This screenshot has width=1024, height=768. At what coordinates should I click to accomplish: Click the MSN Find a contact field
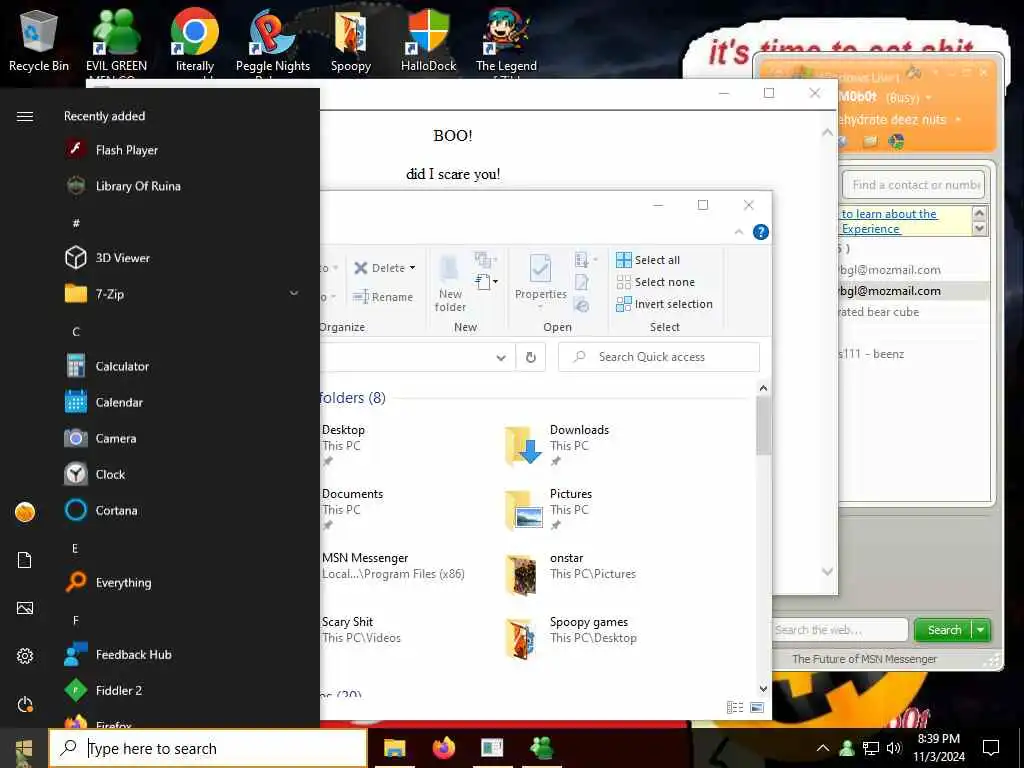914,185
